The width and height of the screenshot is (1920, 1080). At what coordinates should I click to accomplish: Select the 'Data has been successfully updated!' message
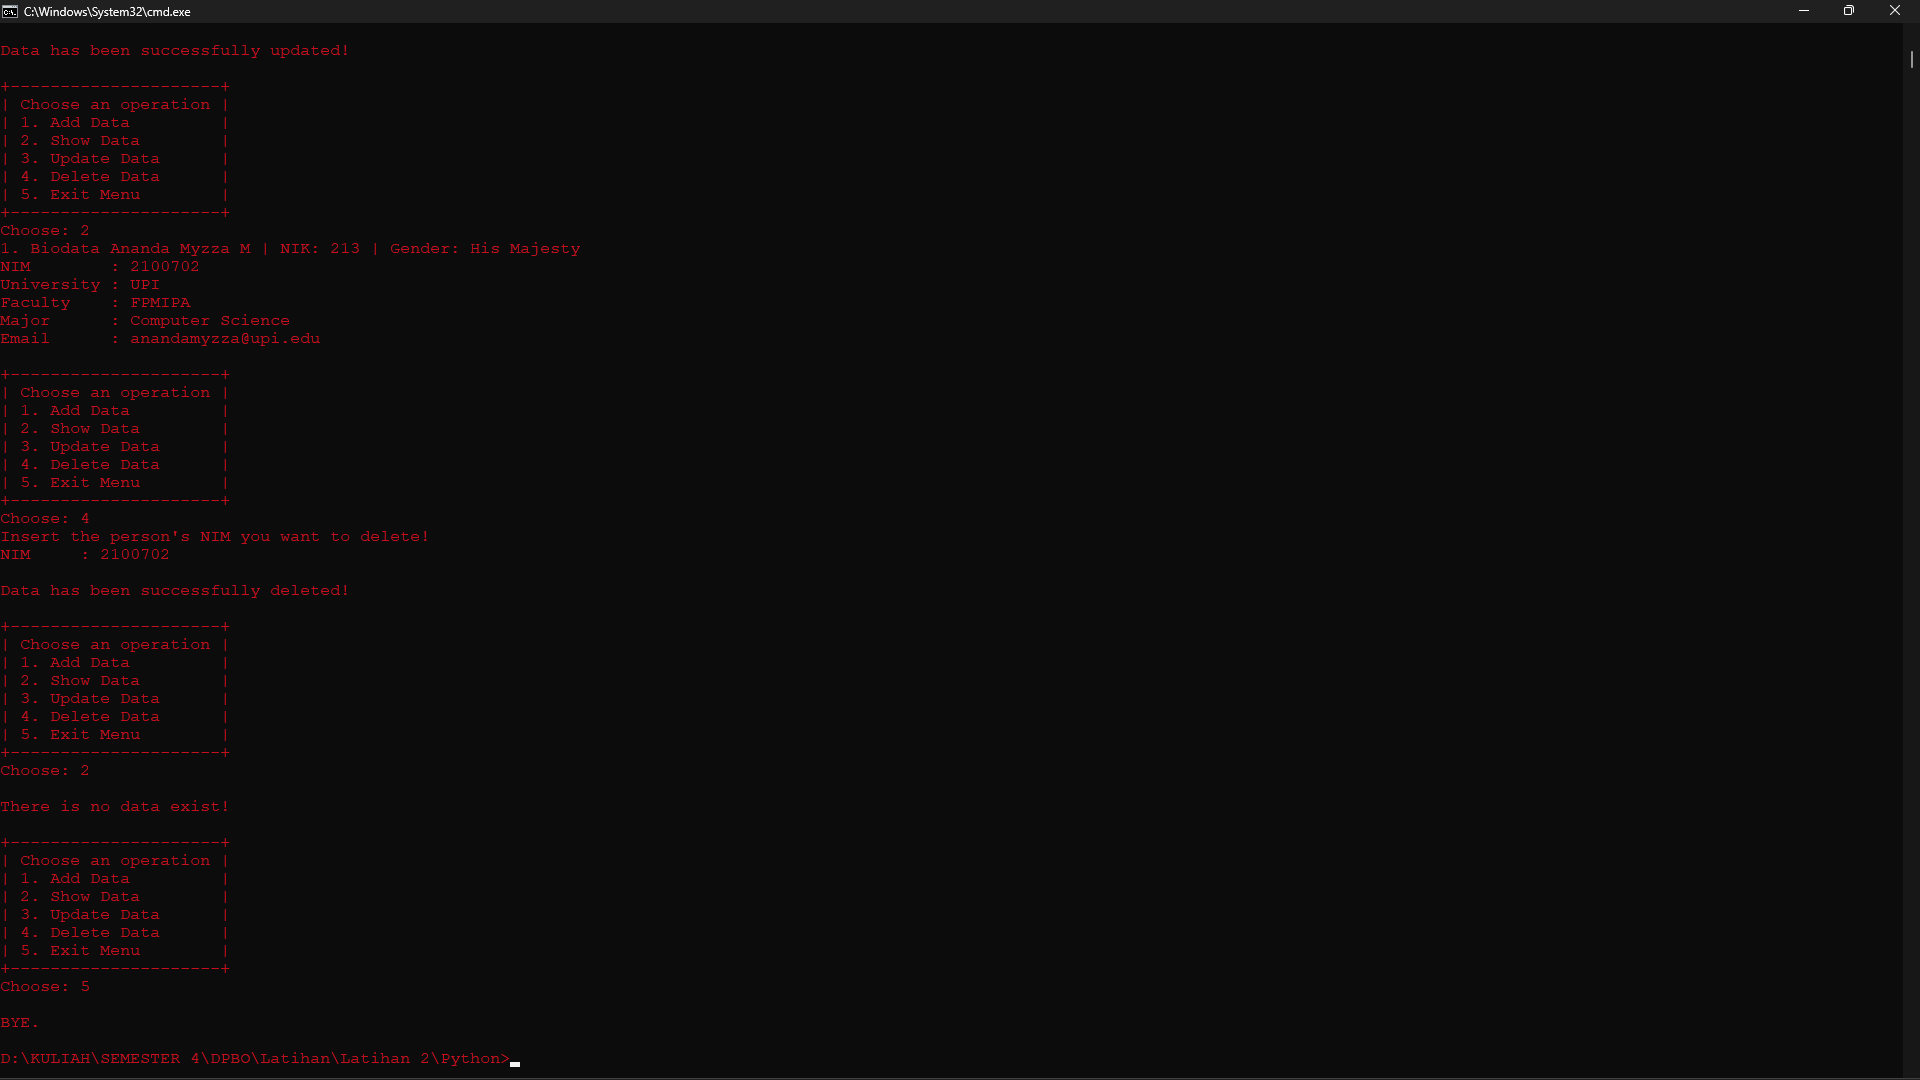pyautogui.click(x=175, y=50)
